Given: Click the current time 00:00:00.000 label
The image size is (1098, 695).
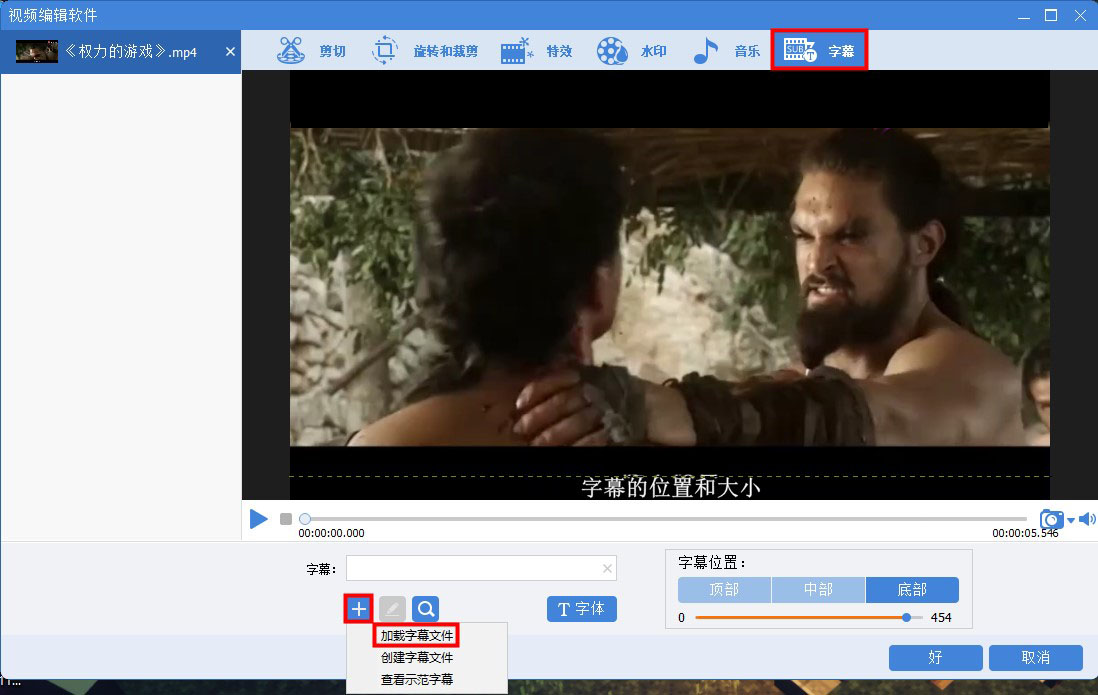Looking at the screenshot, I should 331,533.
